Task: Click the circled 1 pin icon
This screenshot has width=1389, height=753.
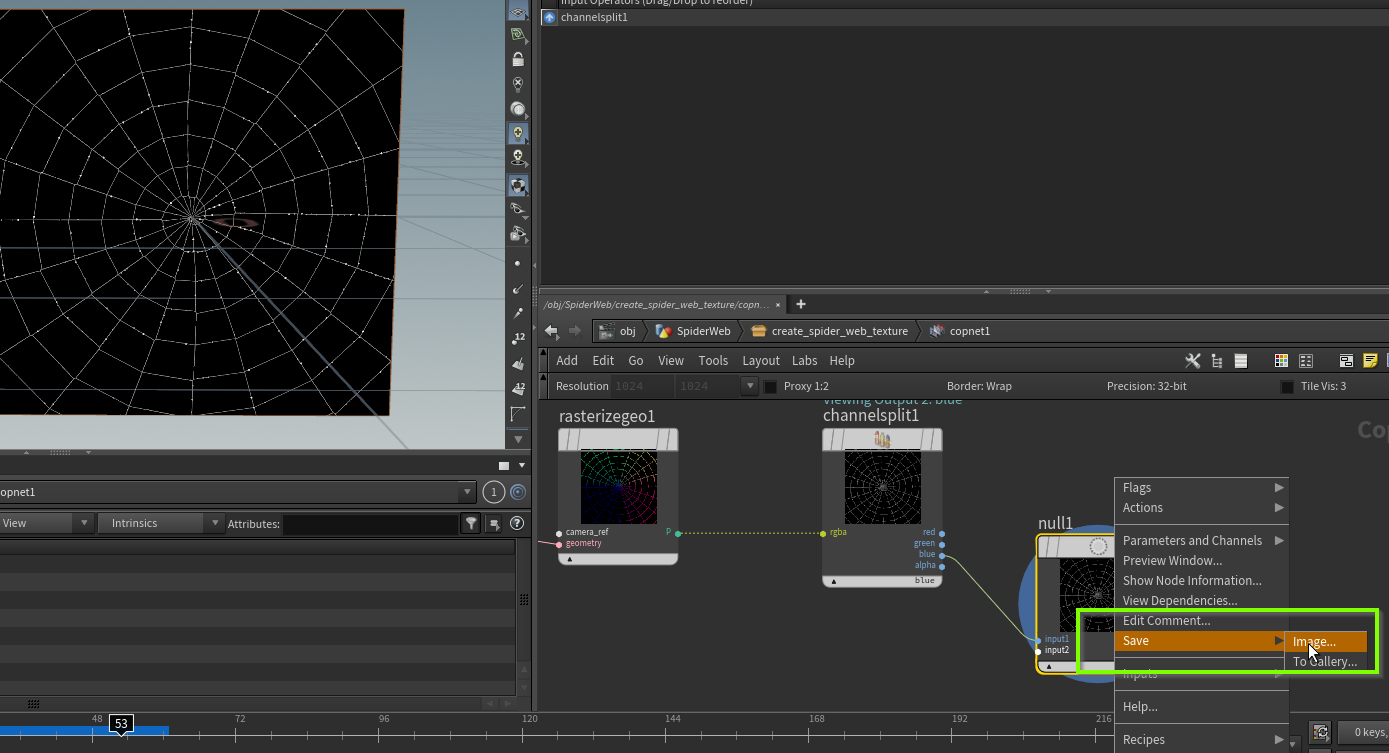Action: (493, 492)
